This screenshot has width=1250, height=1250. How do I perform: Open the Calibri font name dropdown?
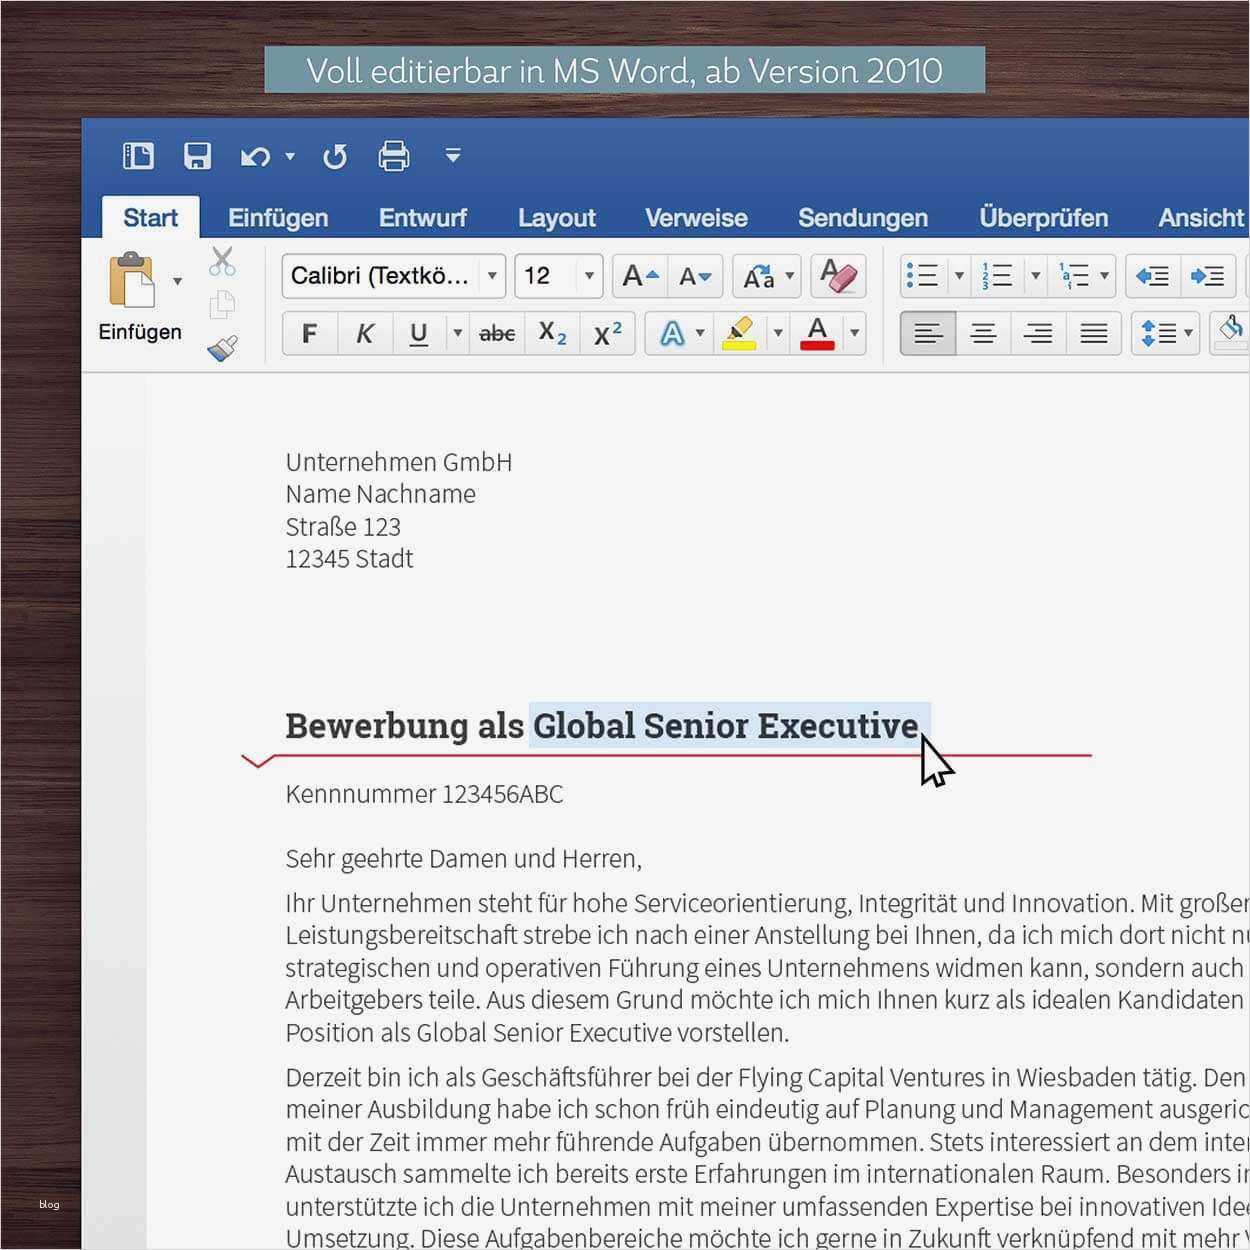[x=492, y=276]
